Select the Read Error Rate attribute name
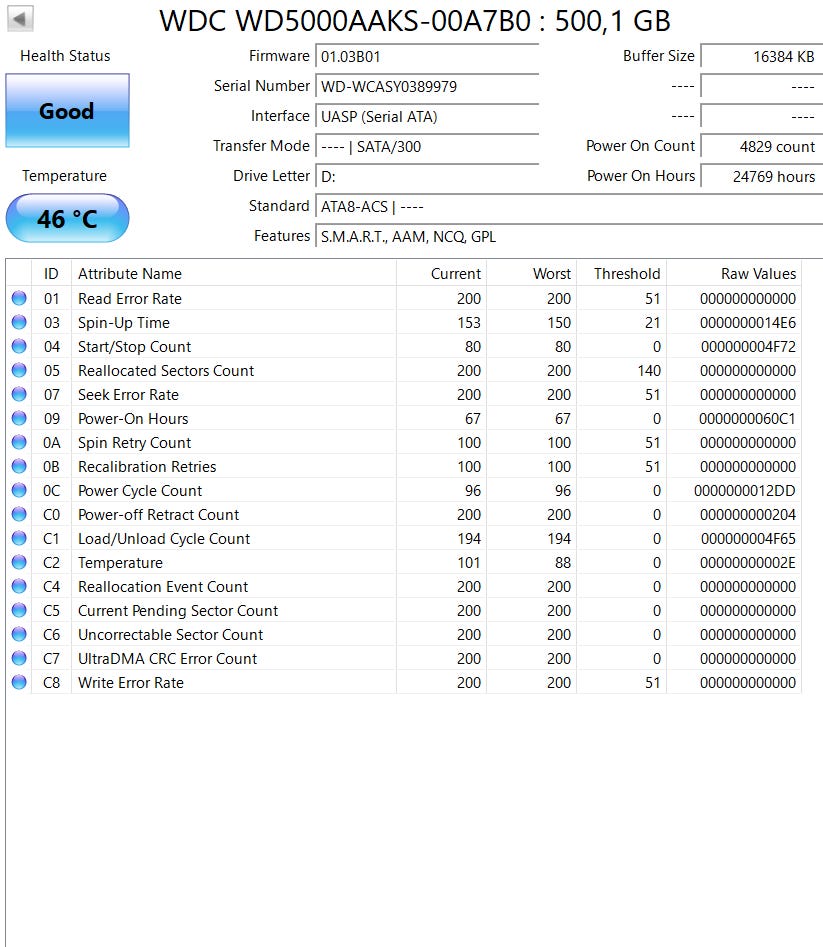Viewport: 823px width, 947px height. (x=130, y=298)
